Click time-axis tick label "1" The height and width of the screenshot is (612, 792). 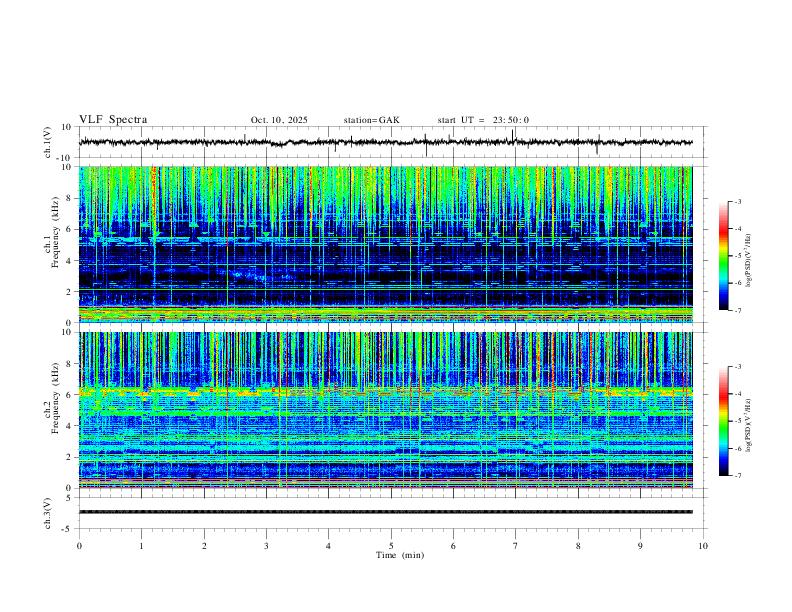[x=141, y=546]
